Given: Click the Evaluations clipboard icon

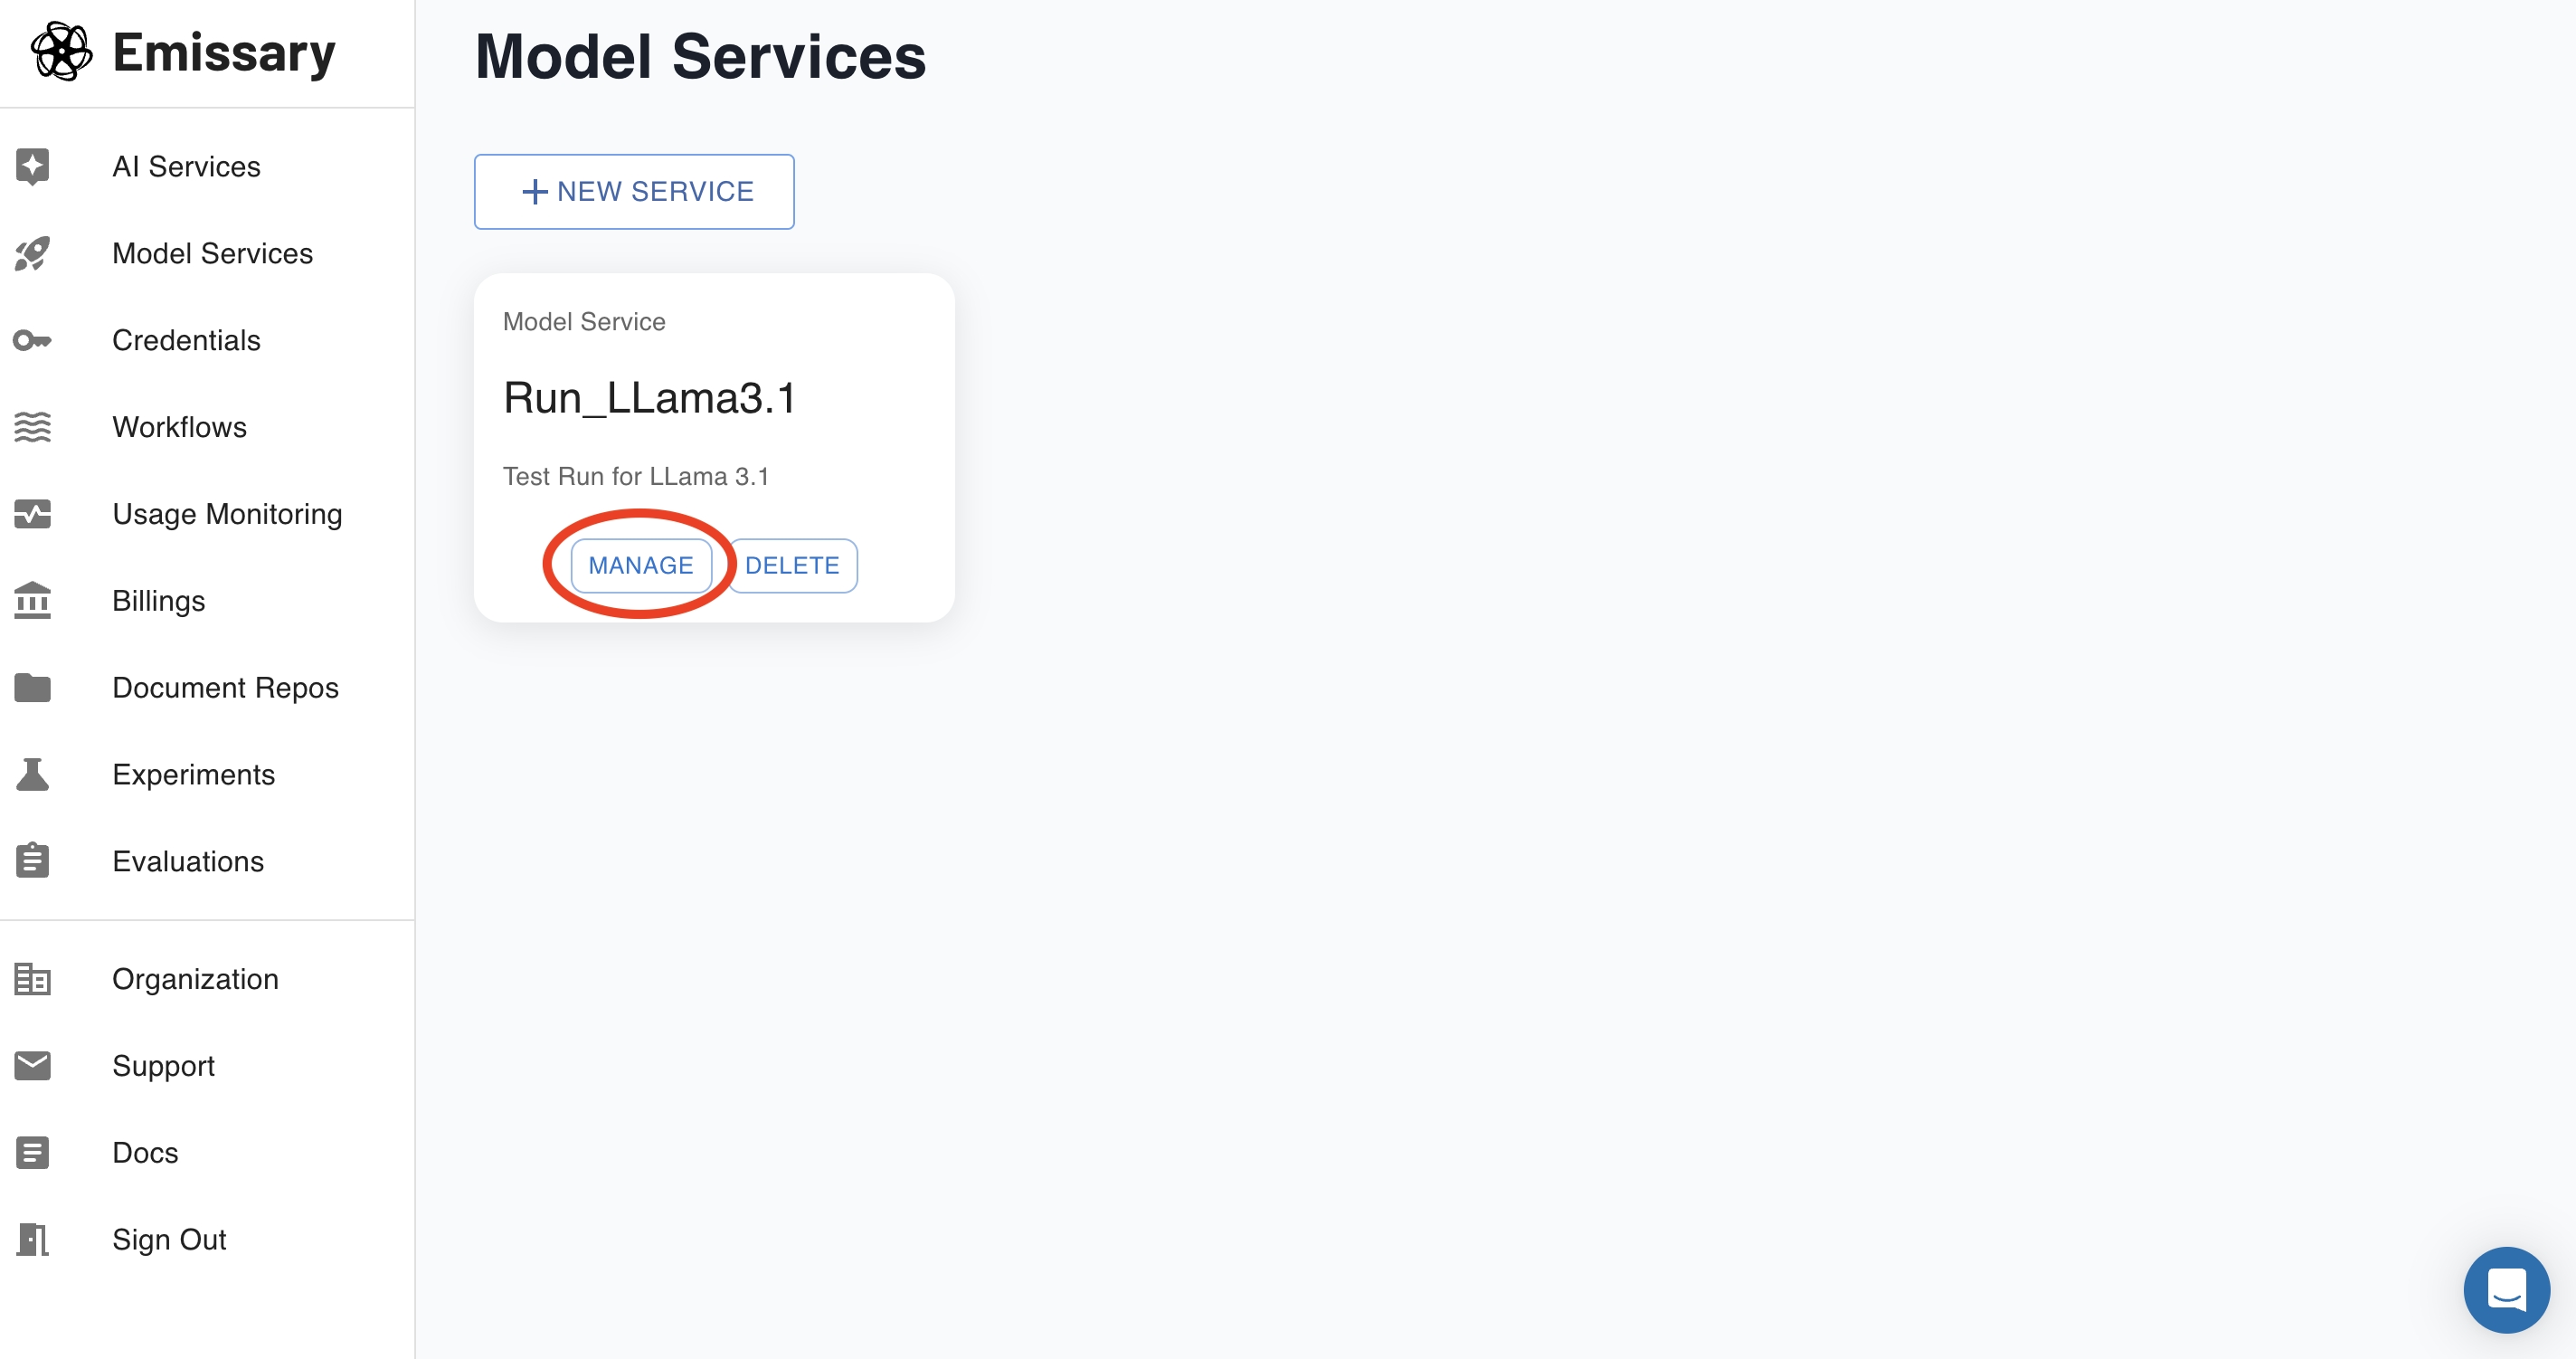Looking at the screenshot, I should pos(32,860).
